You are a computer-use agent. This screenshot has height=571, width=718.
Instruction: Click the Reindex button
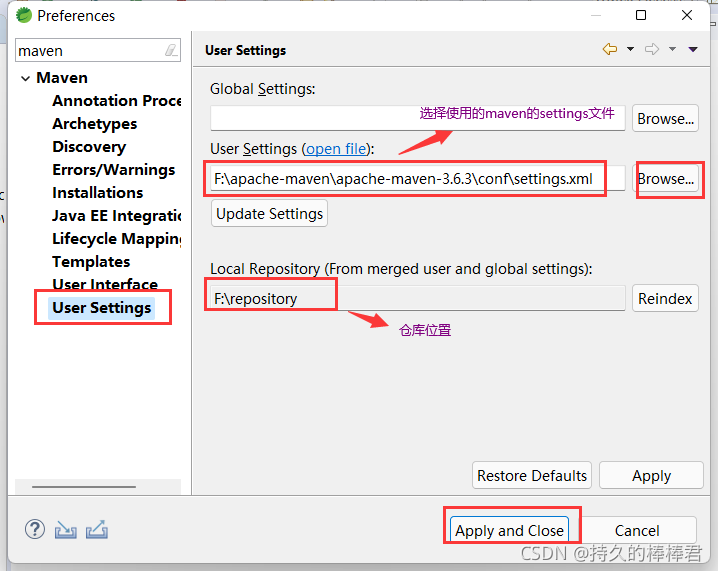[665, 299]
